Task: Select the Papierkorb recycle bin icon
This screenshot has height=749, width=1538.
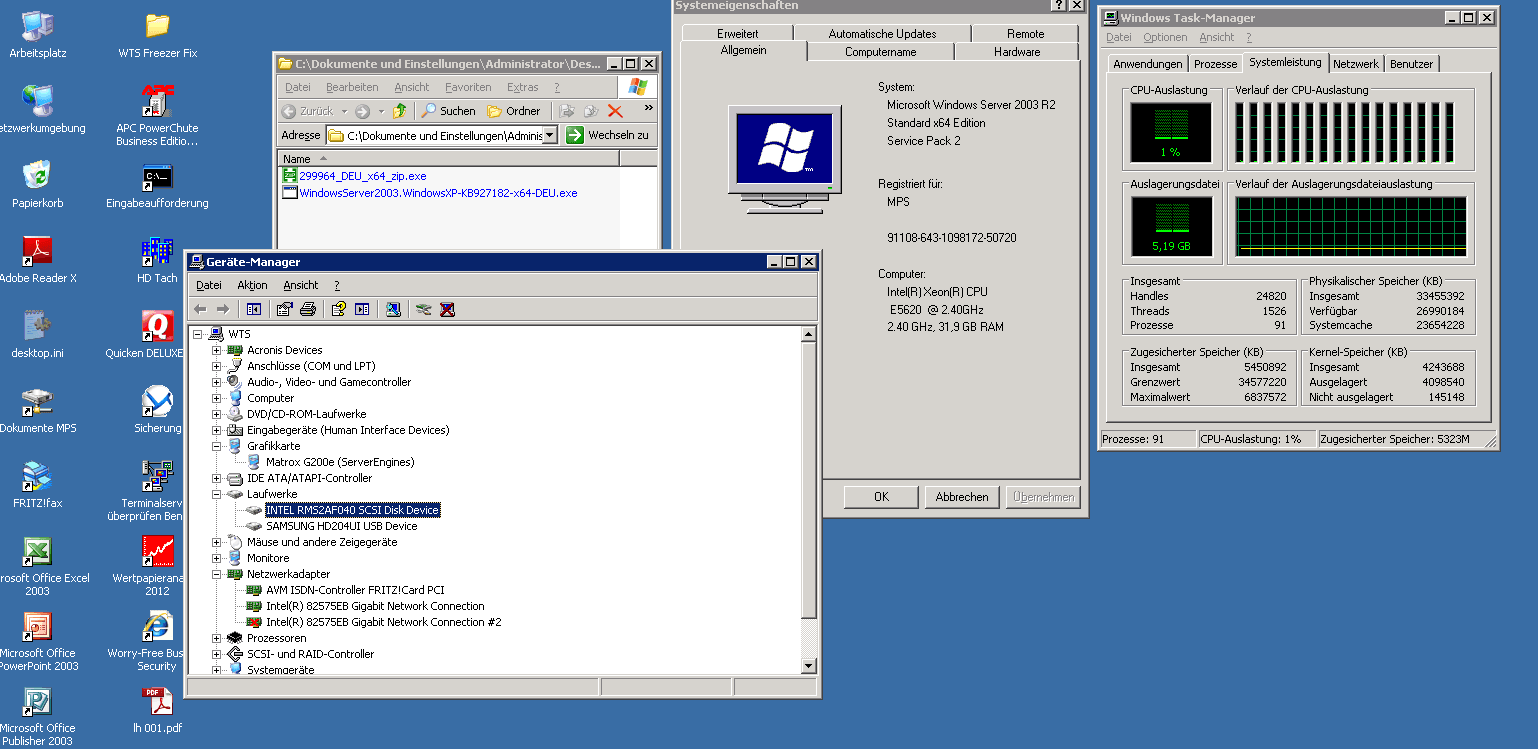Action: 37,186
